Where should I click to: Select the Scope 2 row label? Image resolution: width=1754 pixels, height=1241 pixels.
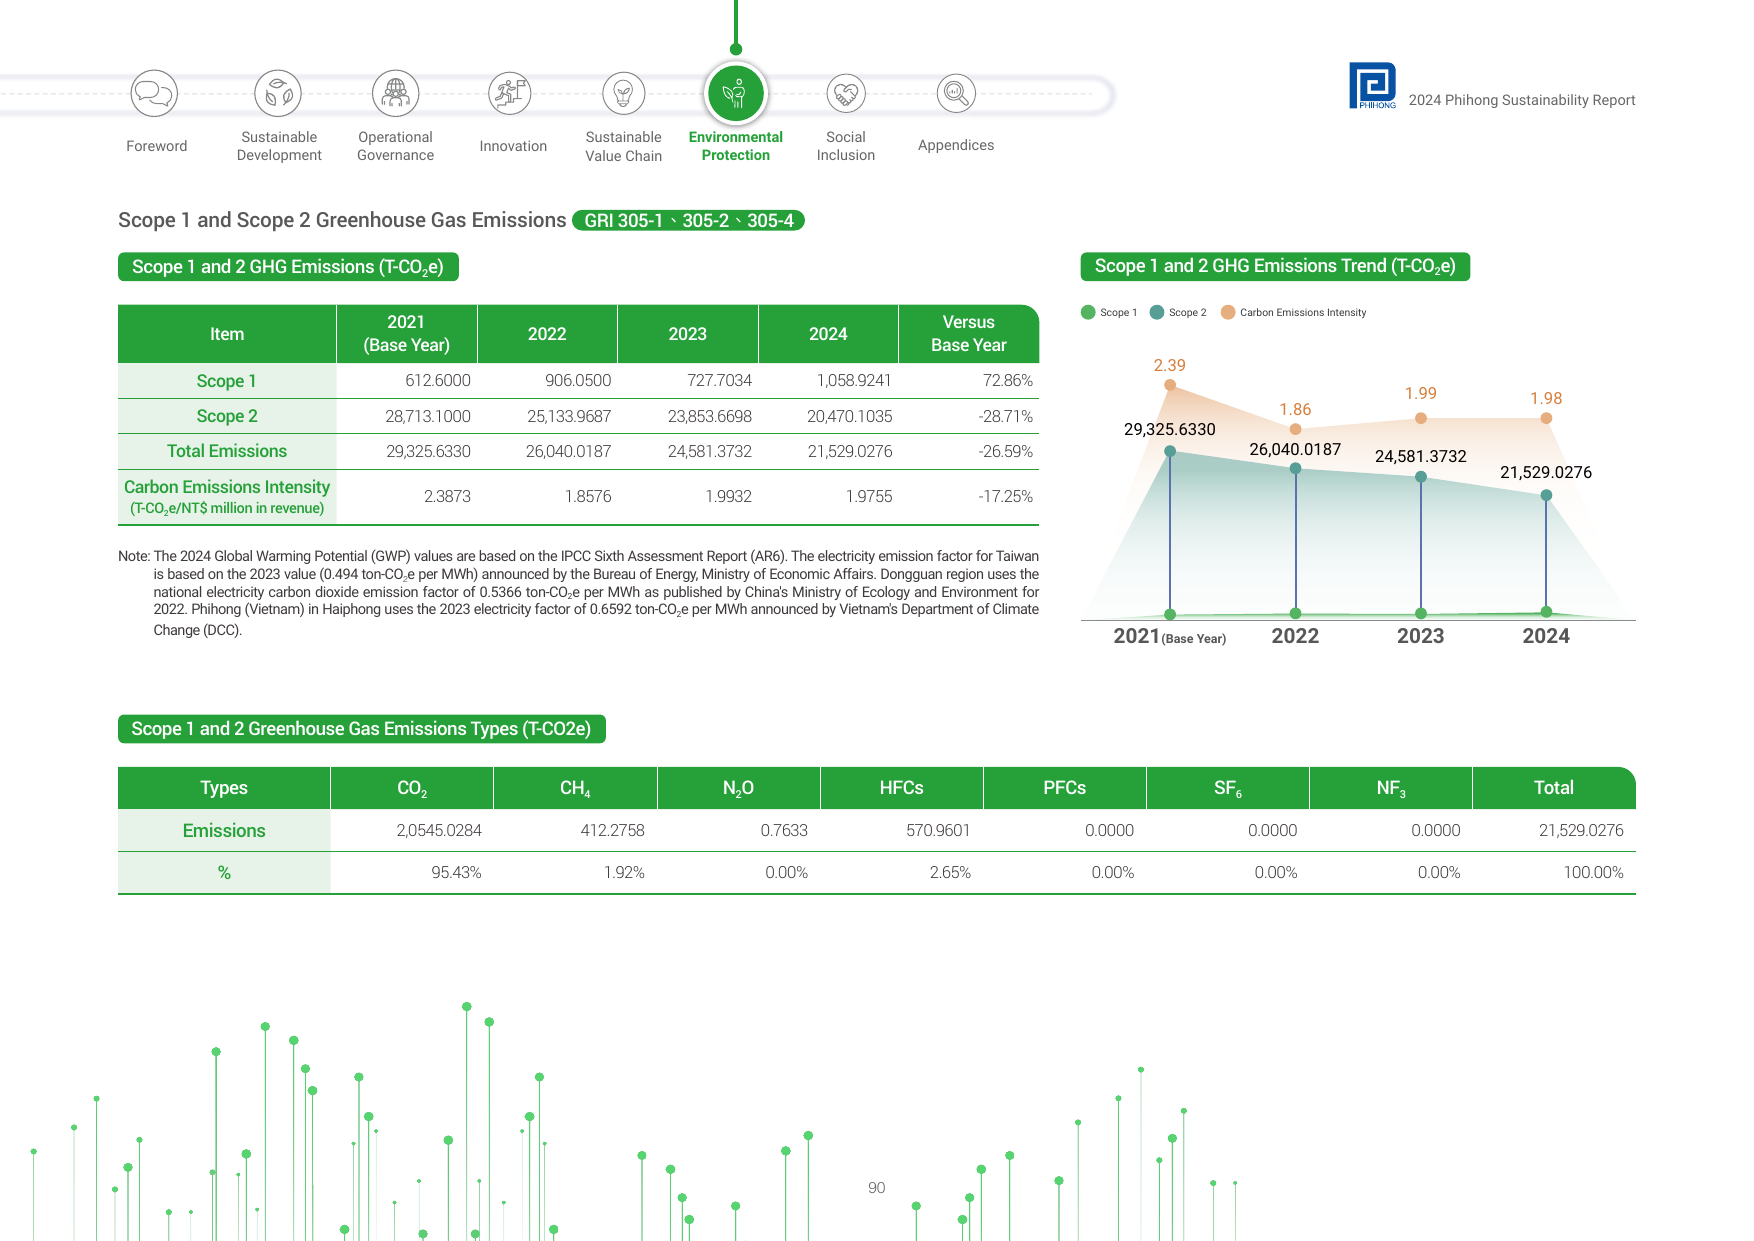[x=227, y=416]
